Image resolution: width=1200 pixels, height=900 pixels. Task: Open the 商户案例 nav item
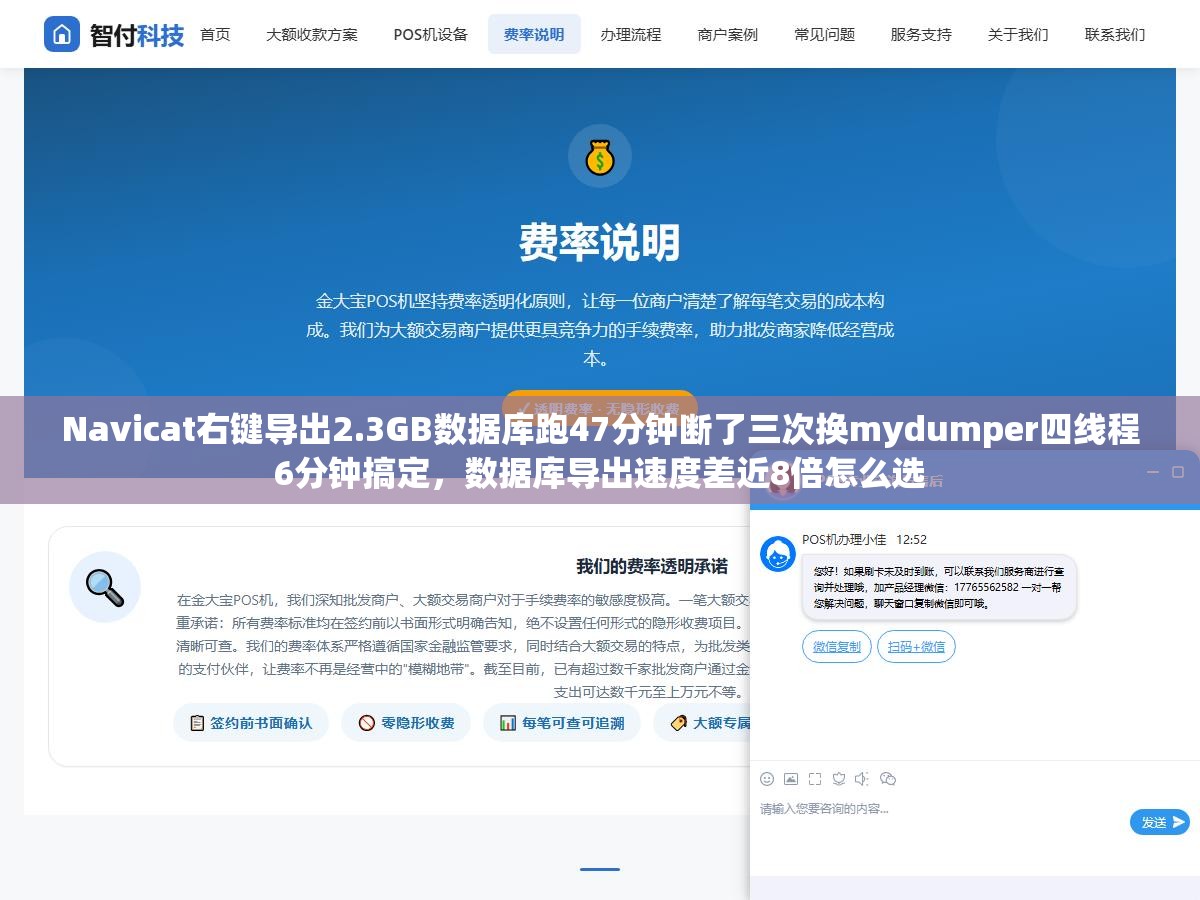point(727,34)
